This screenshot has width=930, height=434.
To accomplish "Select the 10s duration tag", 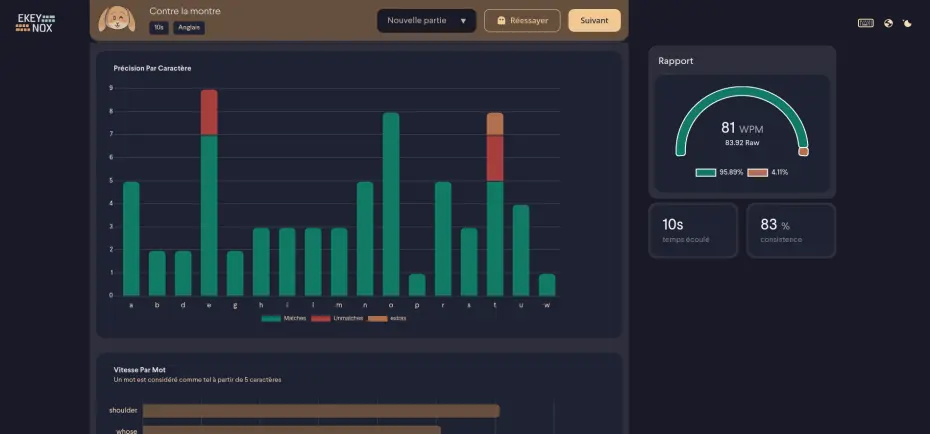I will [x=158, y=28].
